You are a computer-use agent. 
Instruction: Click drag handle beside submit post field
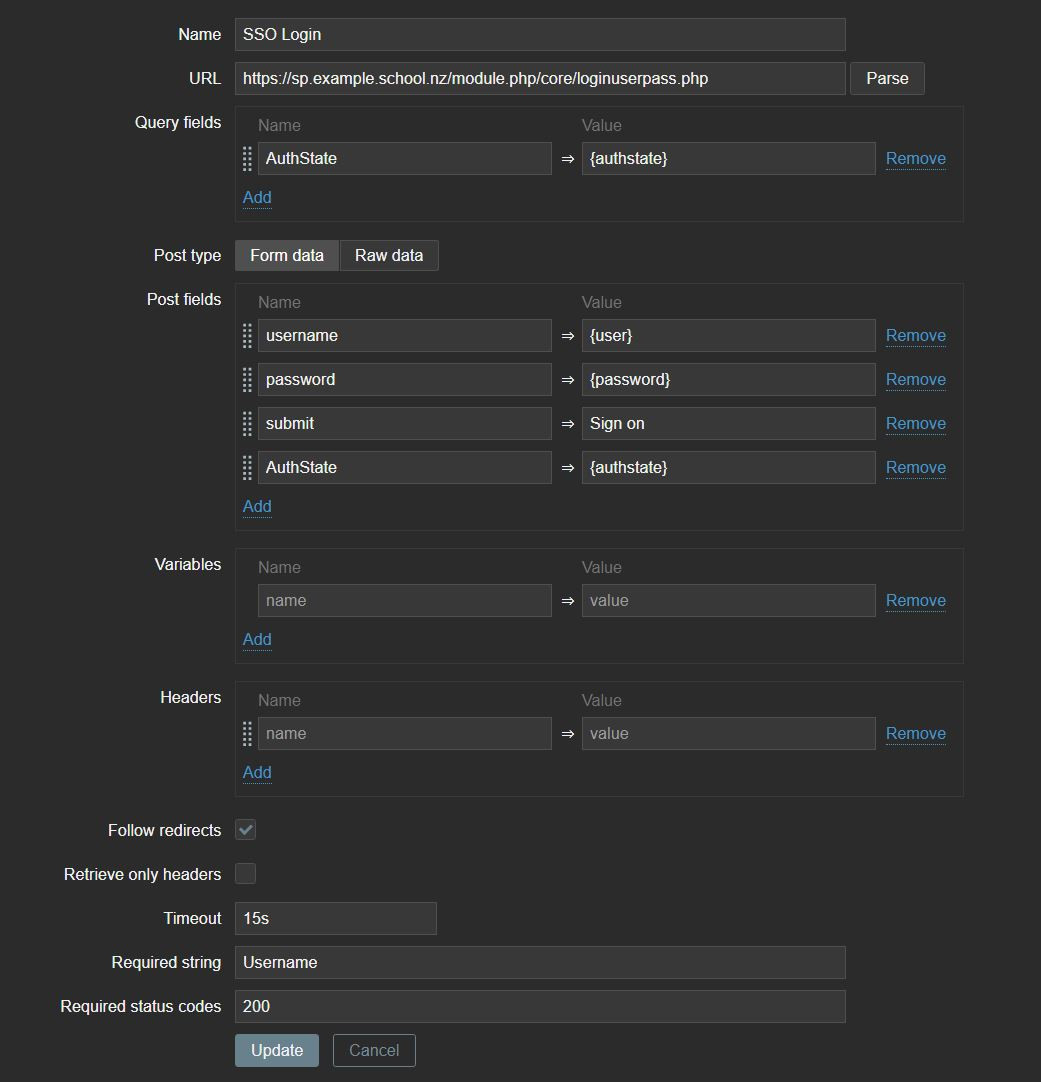(247, 424)
